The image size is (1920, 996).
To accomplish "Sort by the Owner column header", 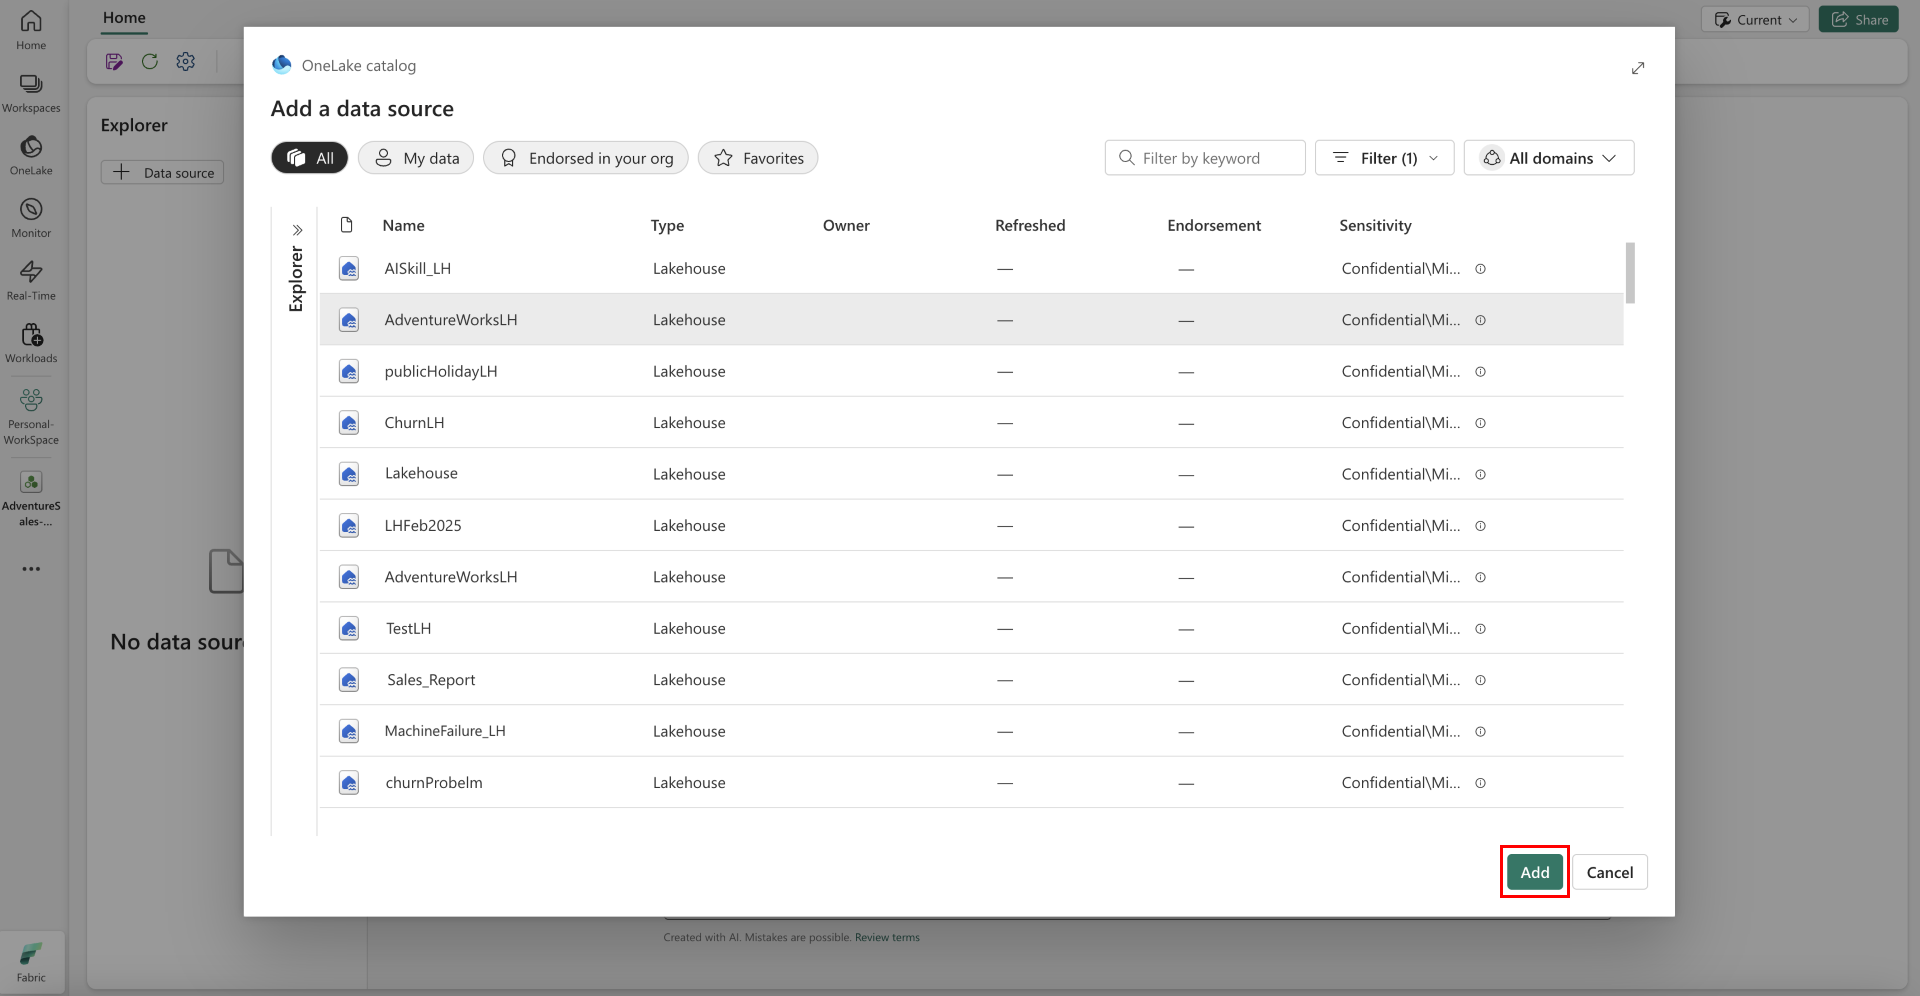I will pos(846,226).
